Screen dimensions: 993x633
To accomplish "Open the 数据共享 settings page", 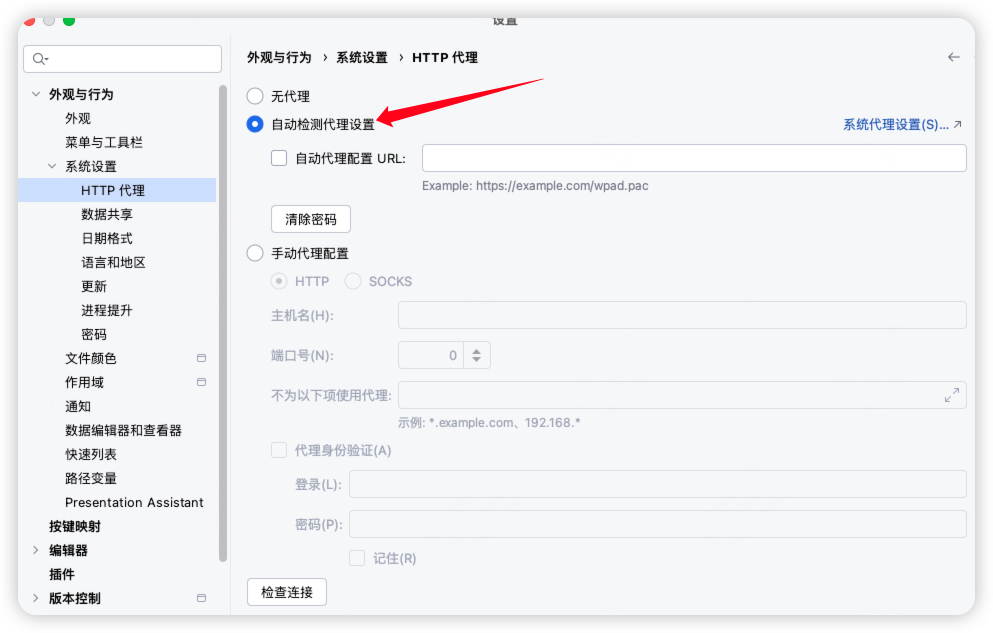I will click(x=107, y=215).
